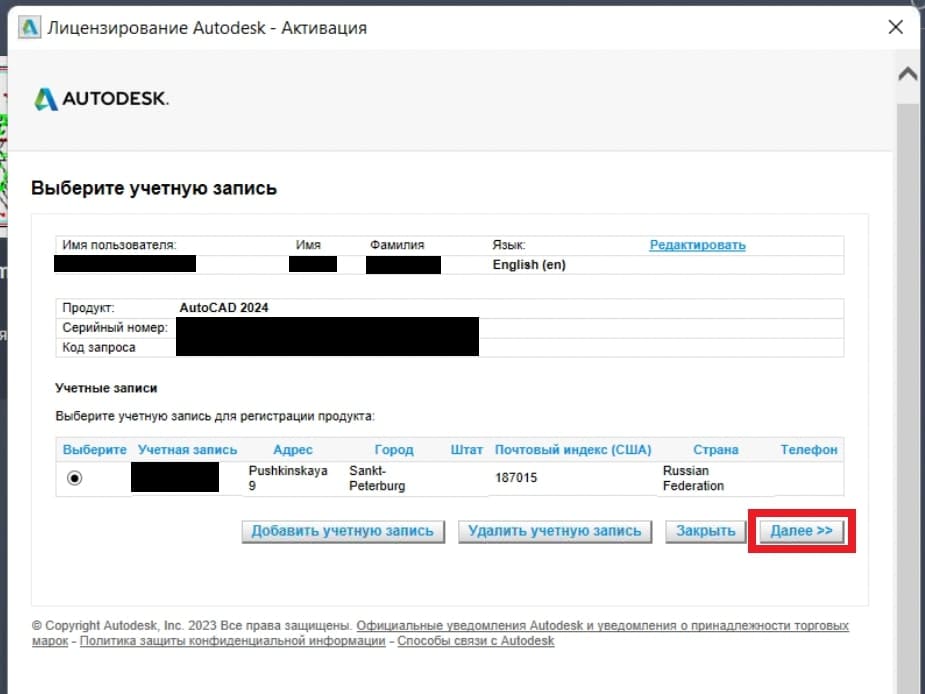Screen dimensions: 925x694
Task: Proceed with the Далее >> button
Action: (801, 531)
